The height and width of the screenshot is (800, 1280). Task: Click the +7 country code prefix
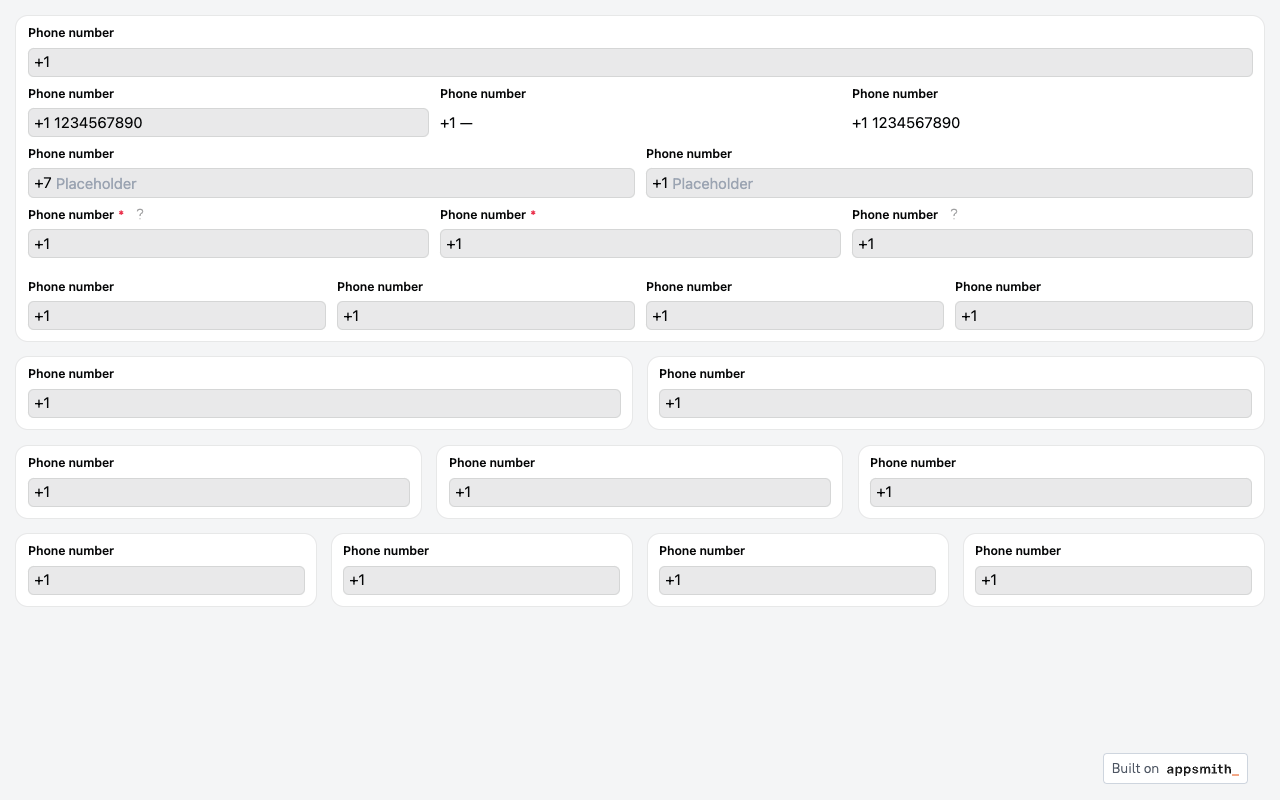pyautogui.click(x=42, y=183)
